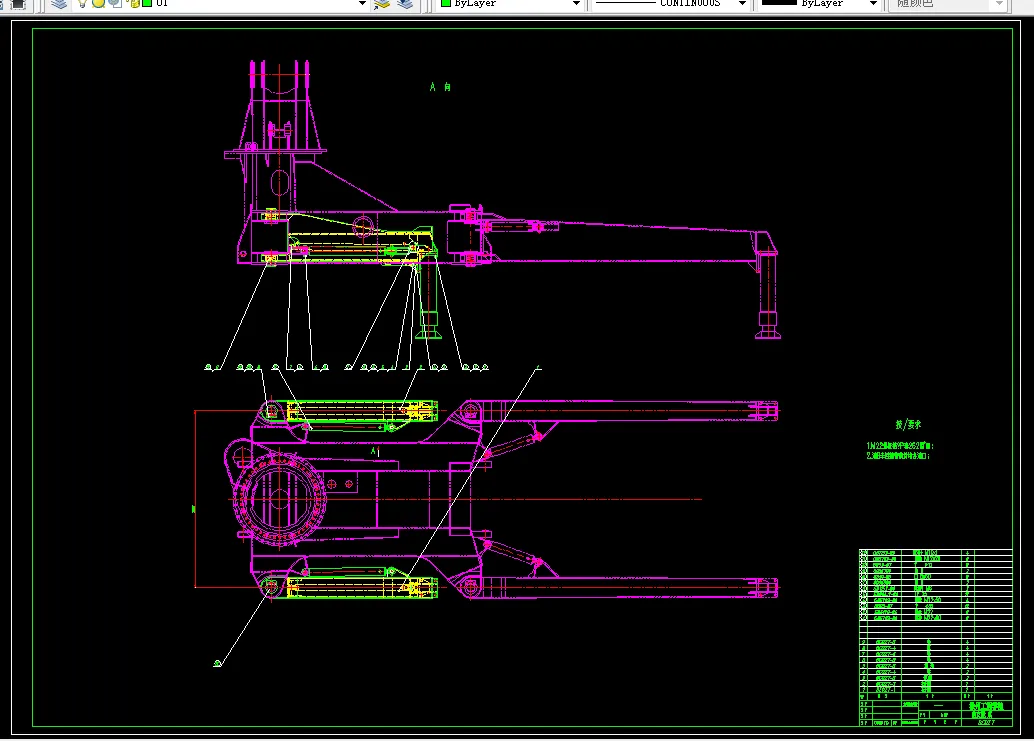
Task: Select the circular slewing ring in plan view
Action: coord(280,497)
